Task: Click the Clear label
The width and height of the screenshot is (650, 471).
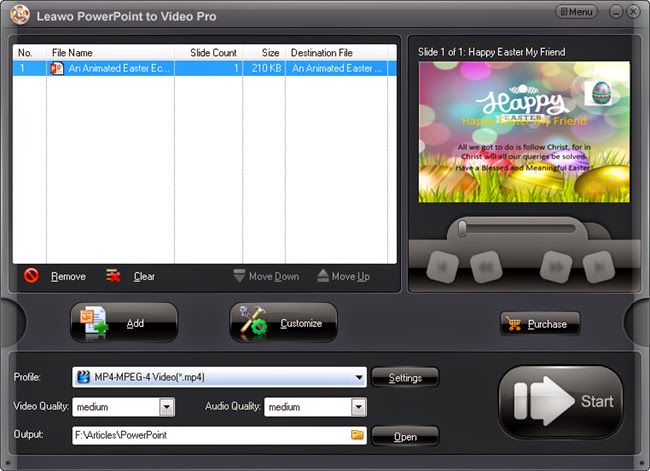Action: pos(144,276)
